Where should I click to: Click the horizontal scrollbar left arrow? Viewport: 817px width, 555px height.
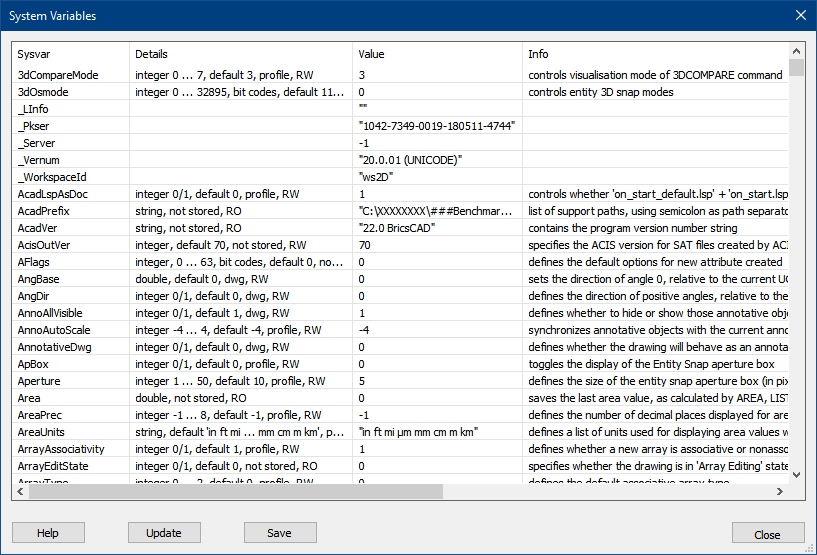click(x=21, y=492)
